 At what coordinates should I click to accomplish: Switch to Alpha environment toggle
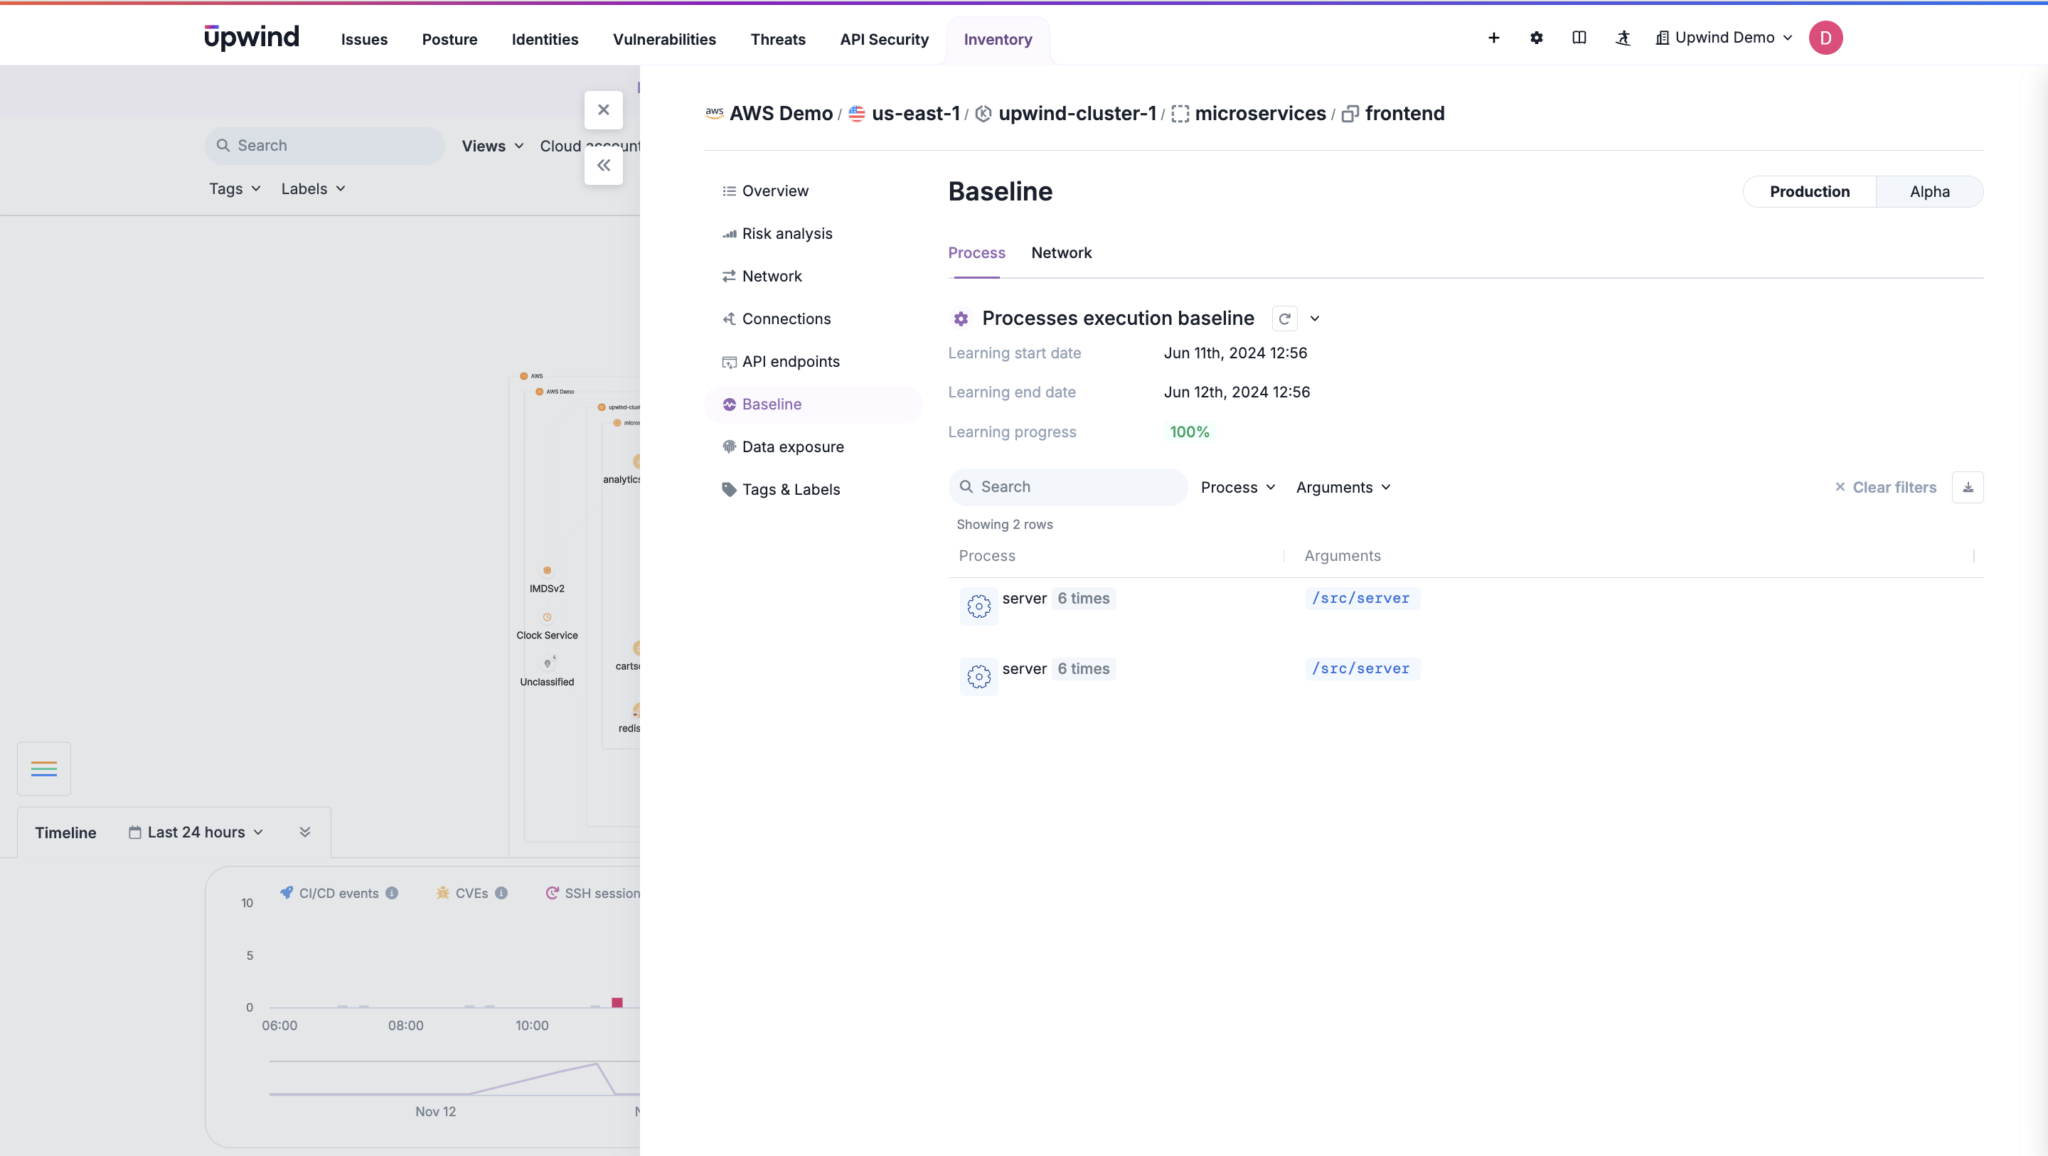[x=1929, y=192]
